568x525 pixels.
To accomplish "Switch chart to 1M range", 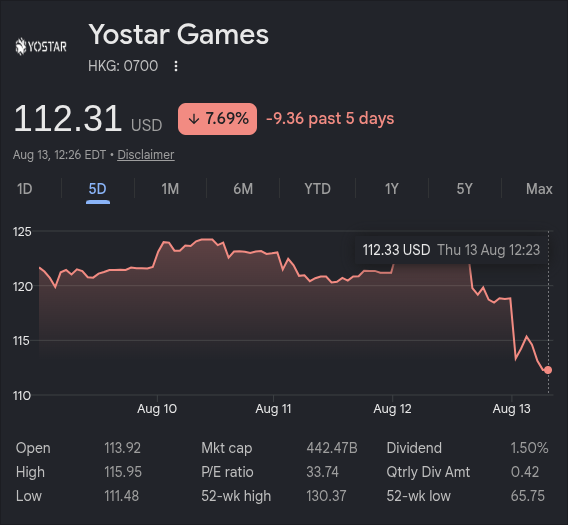I will click(x=170, y=189).
